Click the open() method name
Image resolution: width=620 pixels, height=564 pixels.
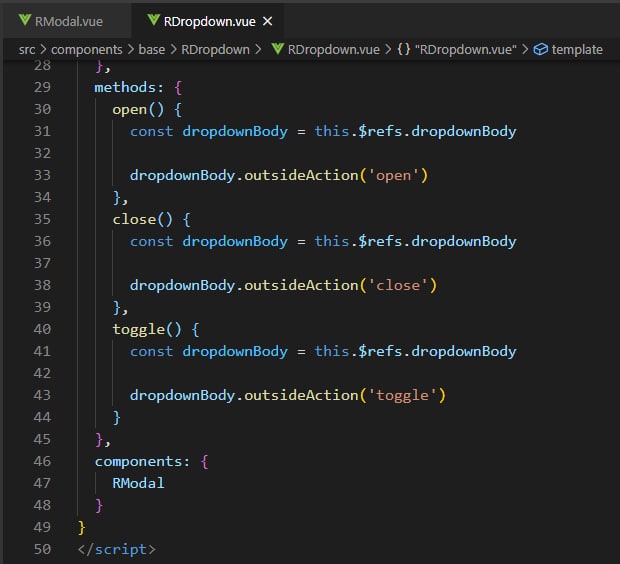tap(129, 110)
